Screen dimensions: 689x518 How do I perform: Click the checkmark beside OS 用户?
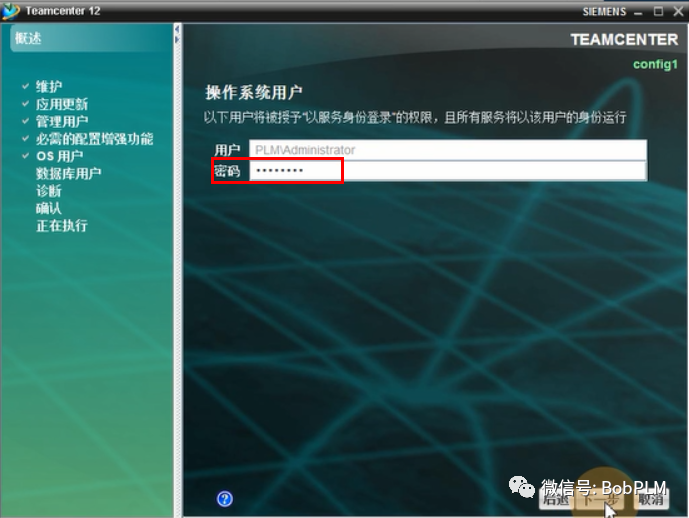(x=25, y=156)
